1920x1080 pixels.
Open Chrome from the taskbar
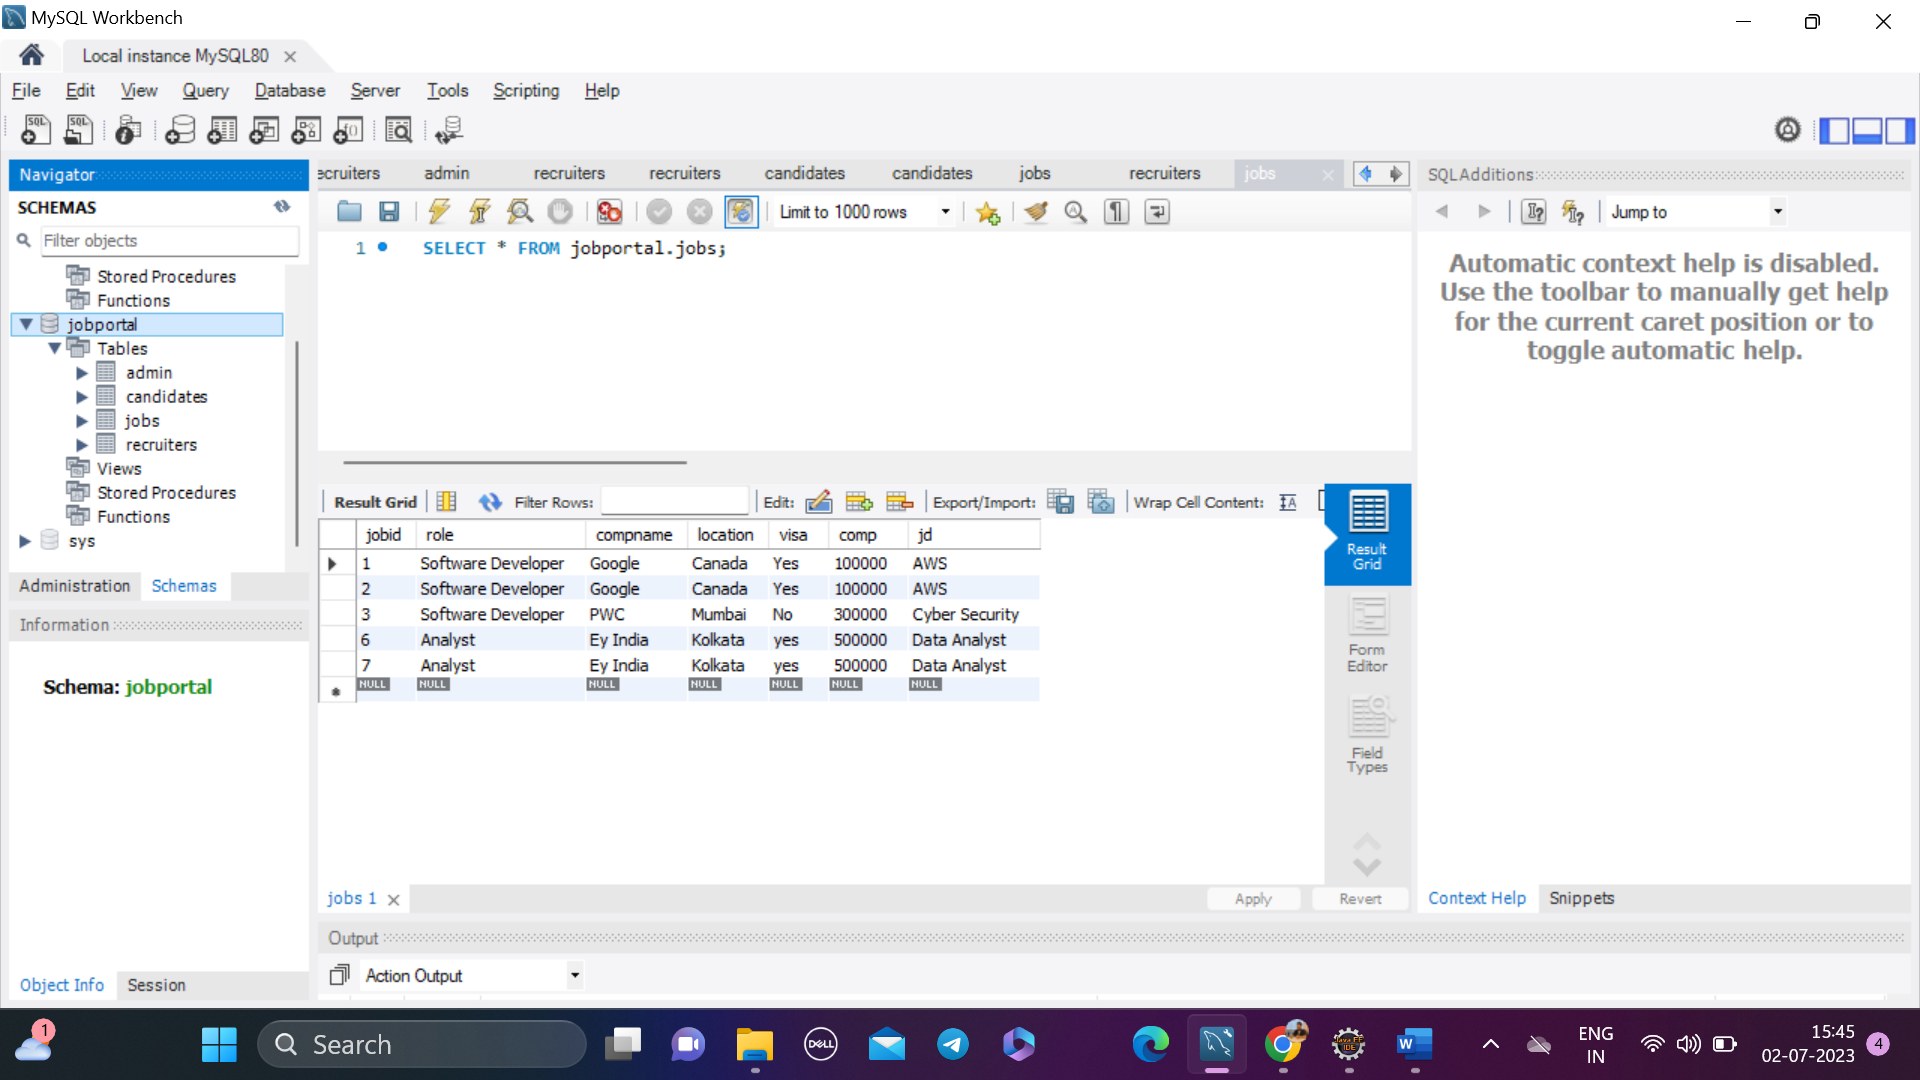[1283, 1044]
